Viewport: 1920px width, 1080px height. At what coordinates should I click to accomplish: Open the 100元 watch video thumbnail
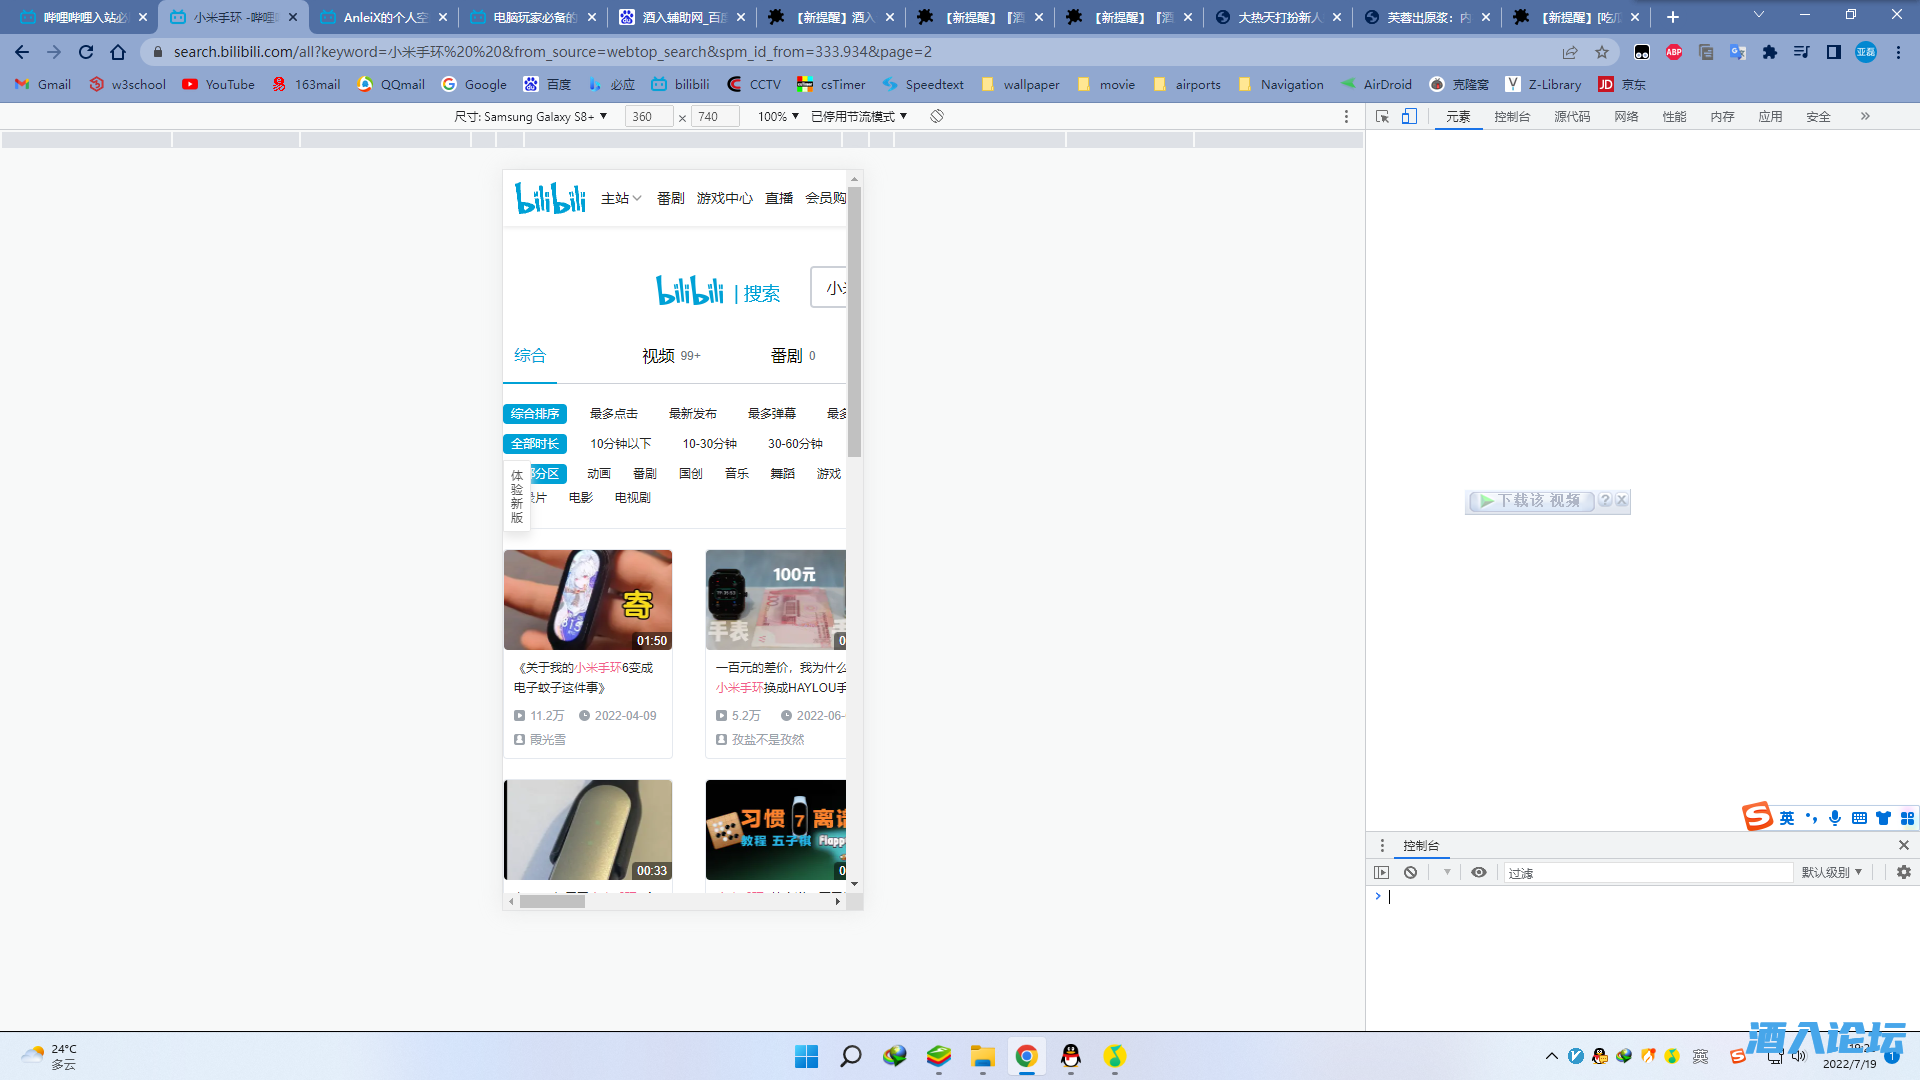(x=776, y=600)
